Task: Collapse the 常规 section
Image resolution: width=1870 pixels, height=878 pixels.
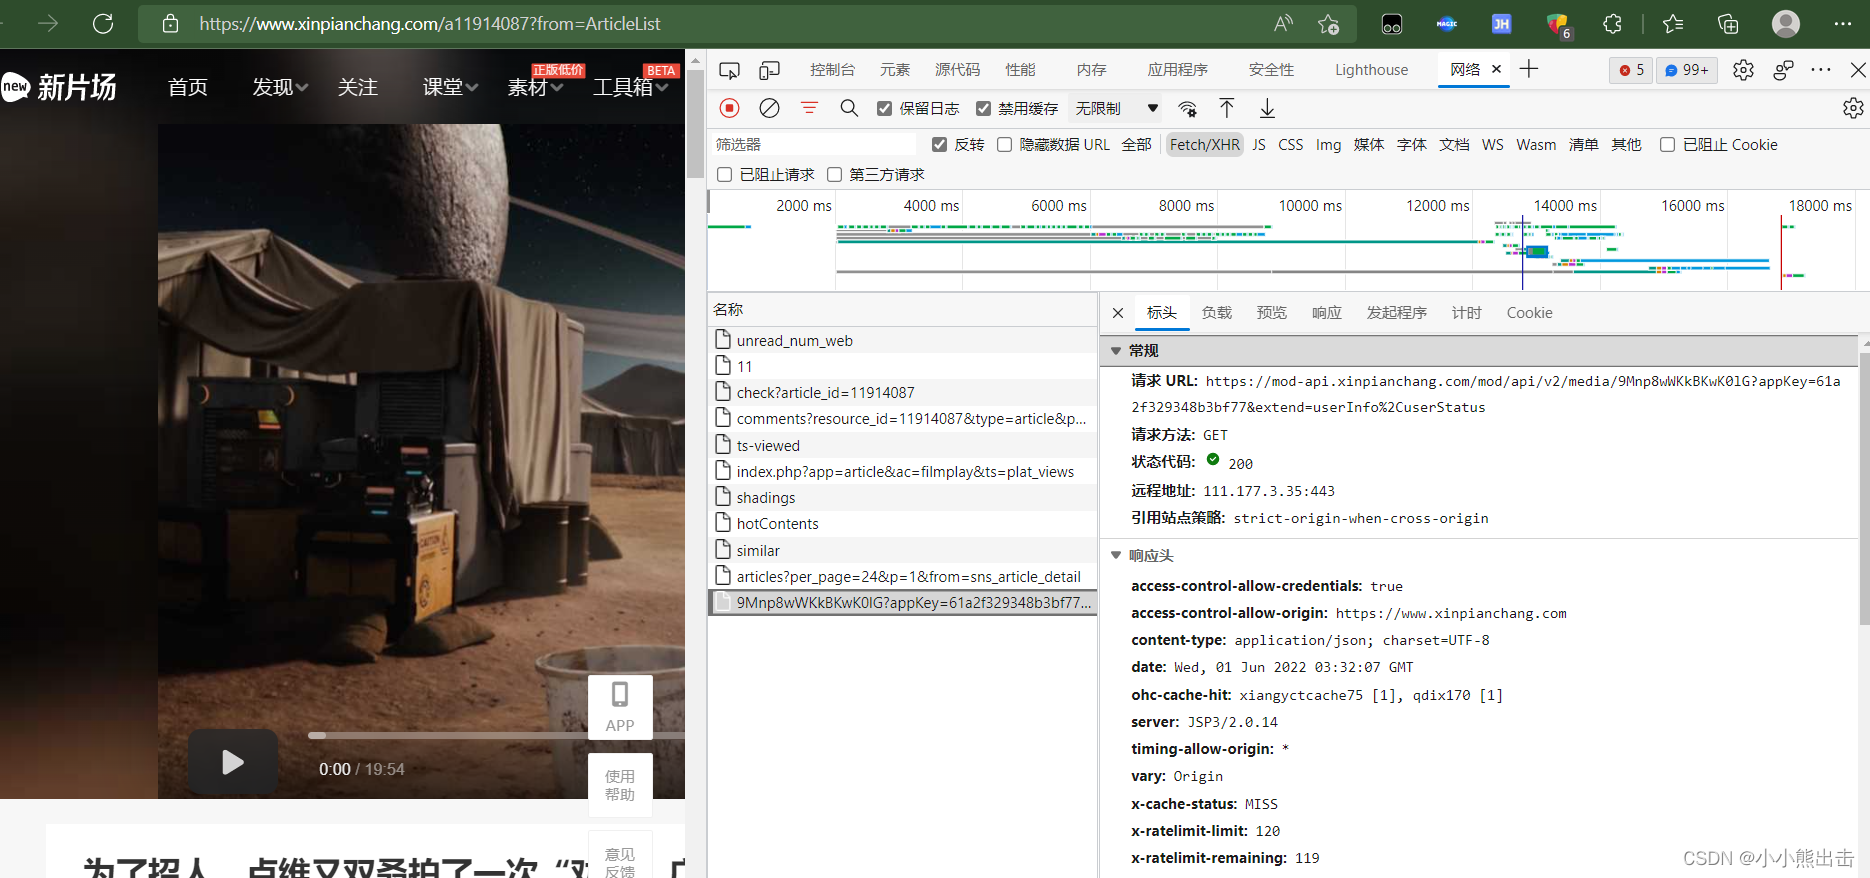Action: pyautogui.click(x=1116, y=351)
